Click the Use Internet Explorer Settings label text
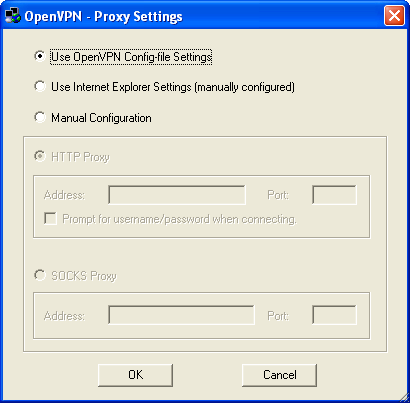The width and height of the screenshot is (410, 403). 173,87
